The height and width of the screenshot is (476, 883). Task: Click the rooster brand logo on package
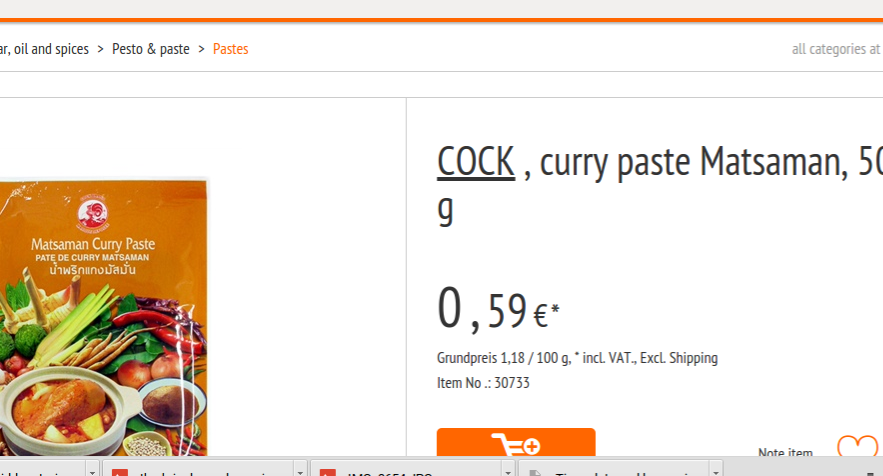(92, 213)
